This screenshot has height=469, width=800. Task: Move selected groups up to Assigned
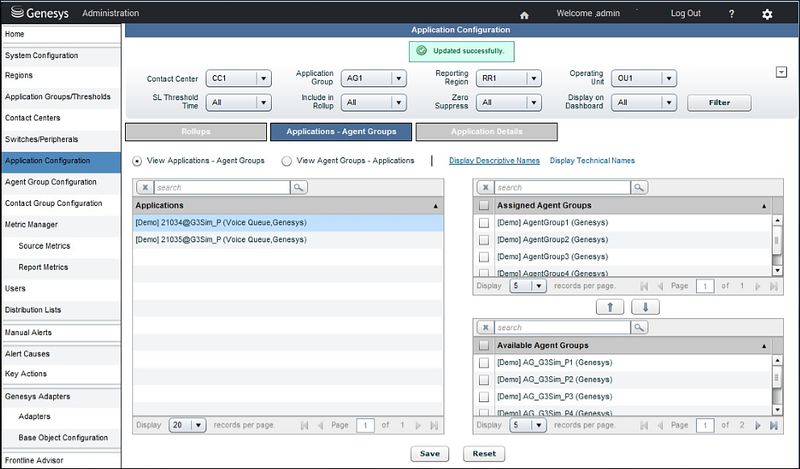pyautogui.click(x=610, y=307)
